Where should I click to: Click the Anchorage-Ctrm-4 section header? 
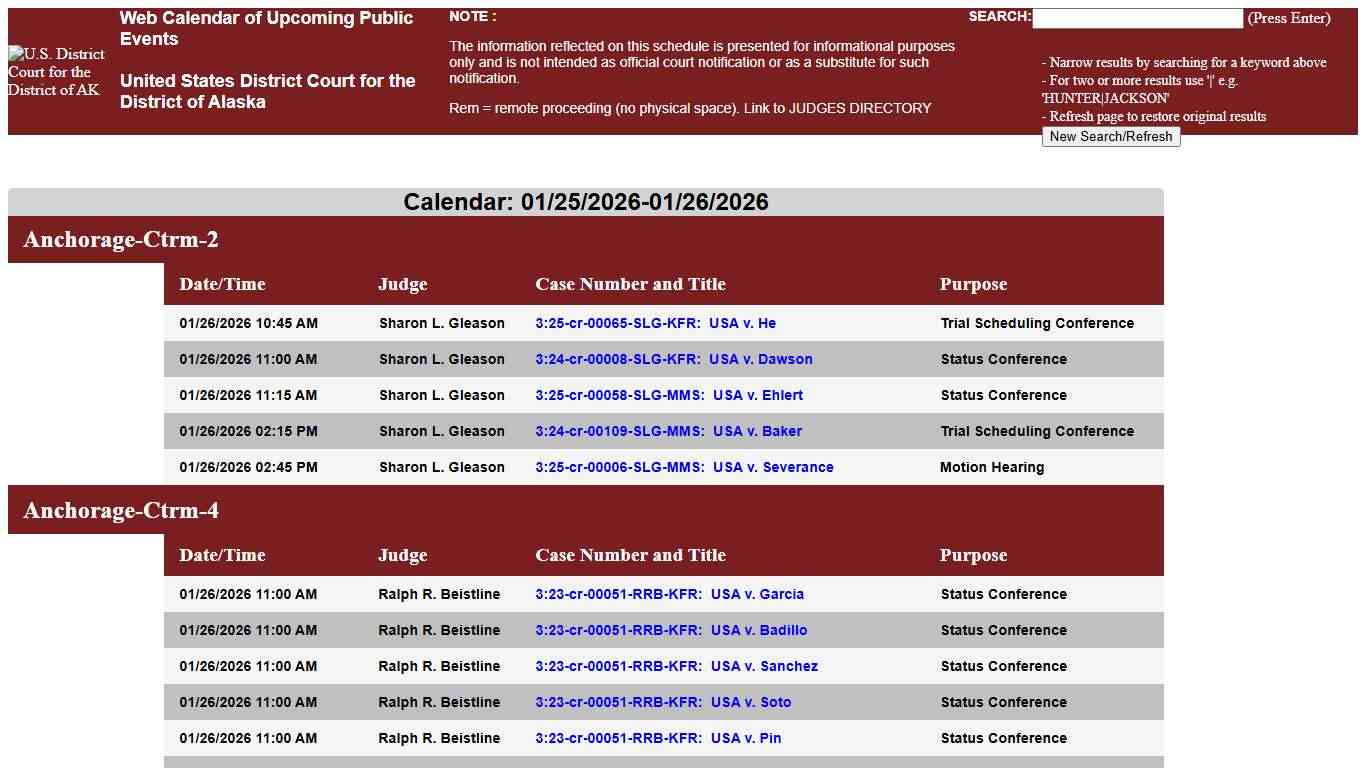coord(121,511)
